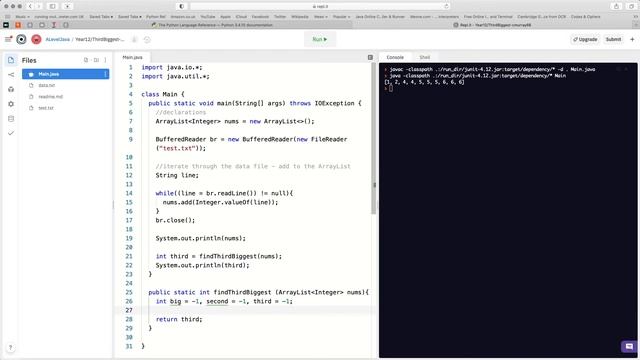Click the privacy shield icon beside address bar
Screen dimensions: 640x360
pos(182,7)
